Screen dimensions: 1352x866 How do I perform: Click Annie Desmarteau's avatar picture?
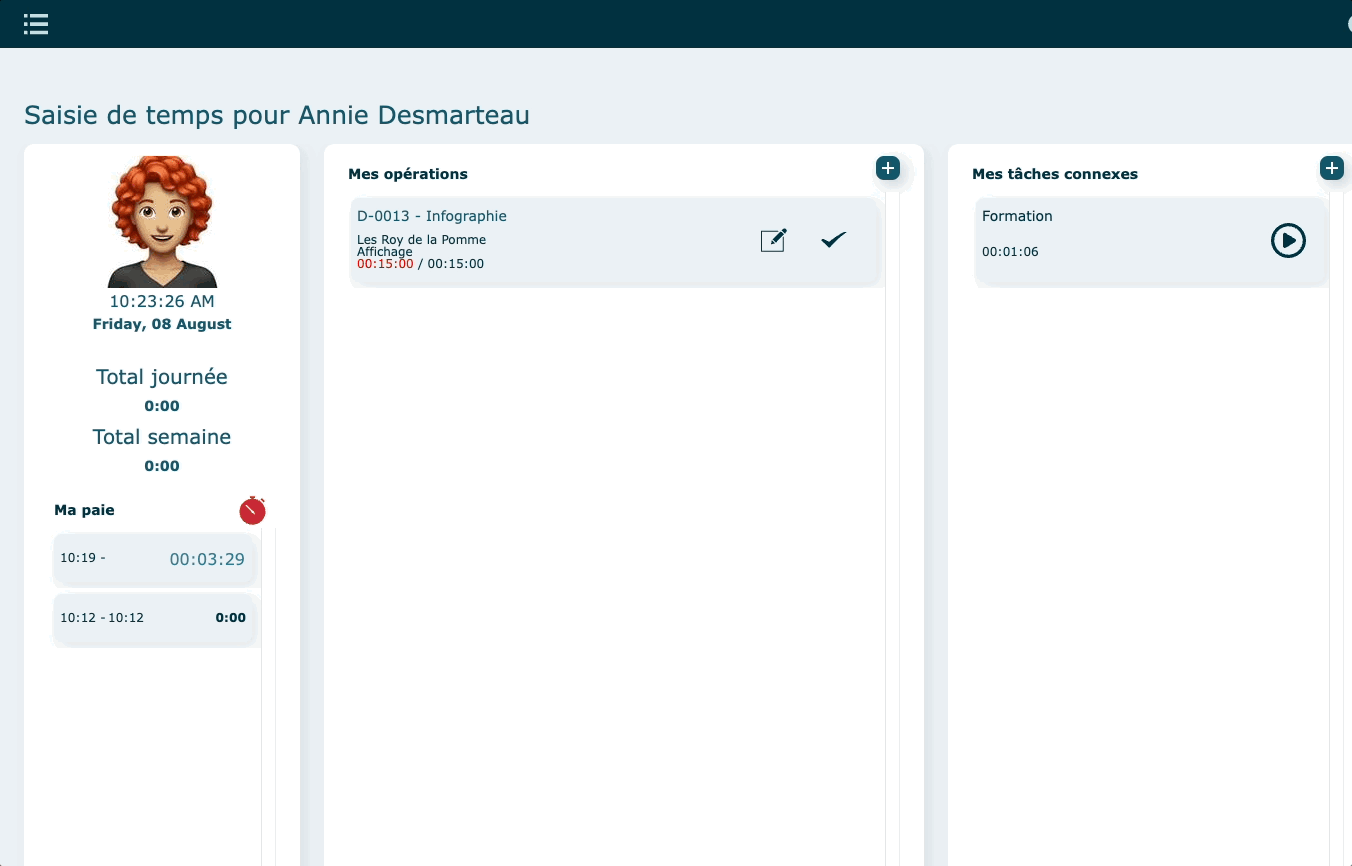click(162, 222)
